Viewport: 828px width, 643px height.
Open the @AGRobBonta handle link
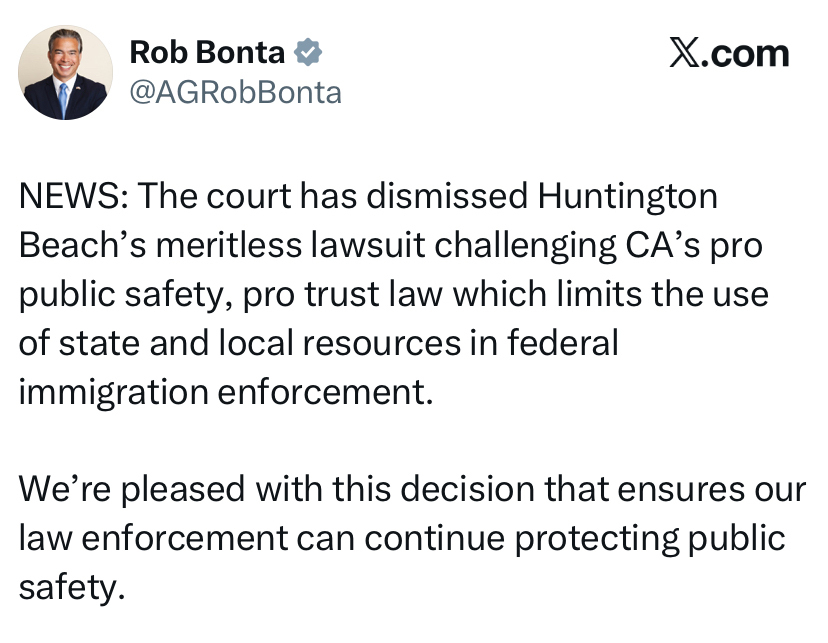point(236,93)
